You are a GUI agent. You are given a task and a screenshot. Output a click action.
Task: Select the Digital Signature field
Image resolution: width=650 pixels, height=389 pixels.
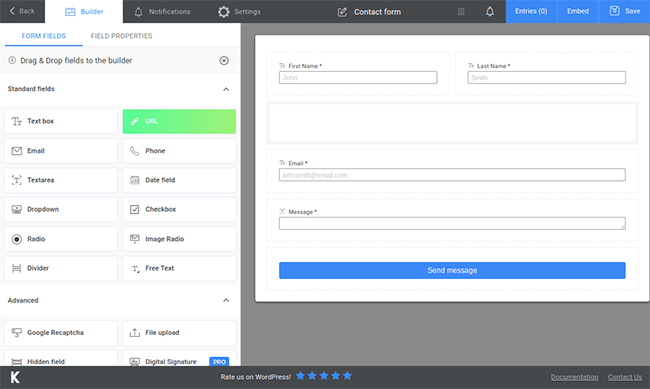tap(179, 358)
